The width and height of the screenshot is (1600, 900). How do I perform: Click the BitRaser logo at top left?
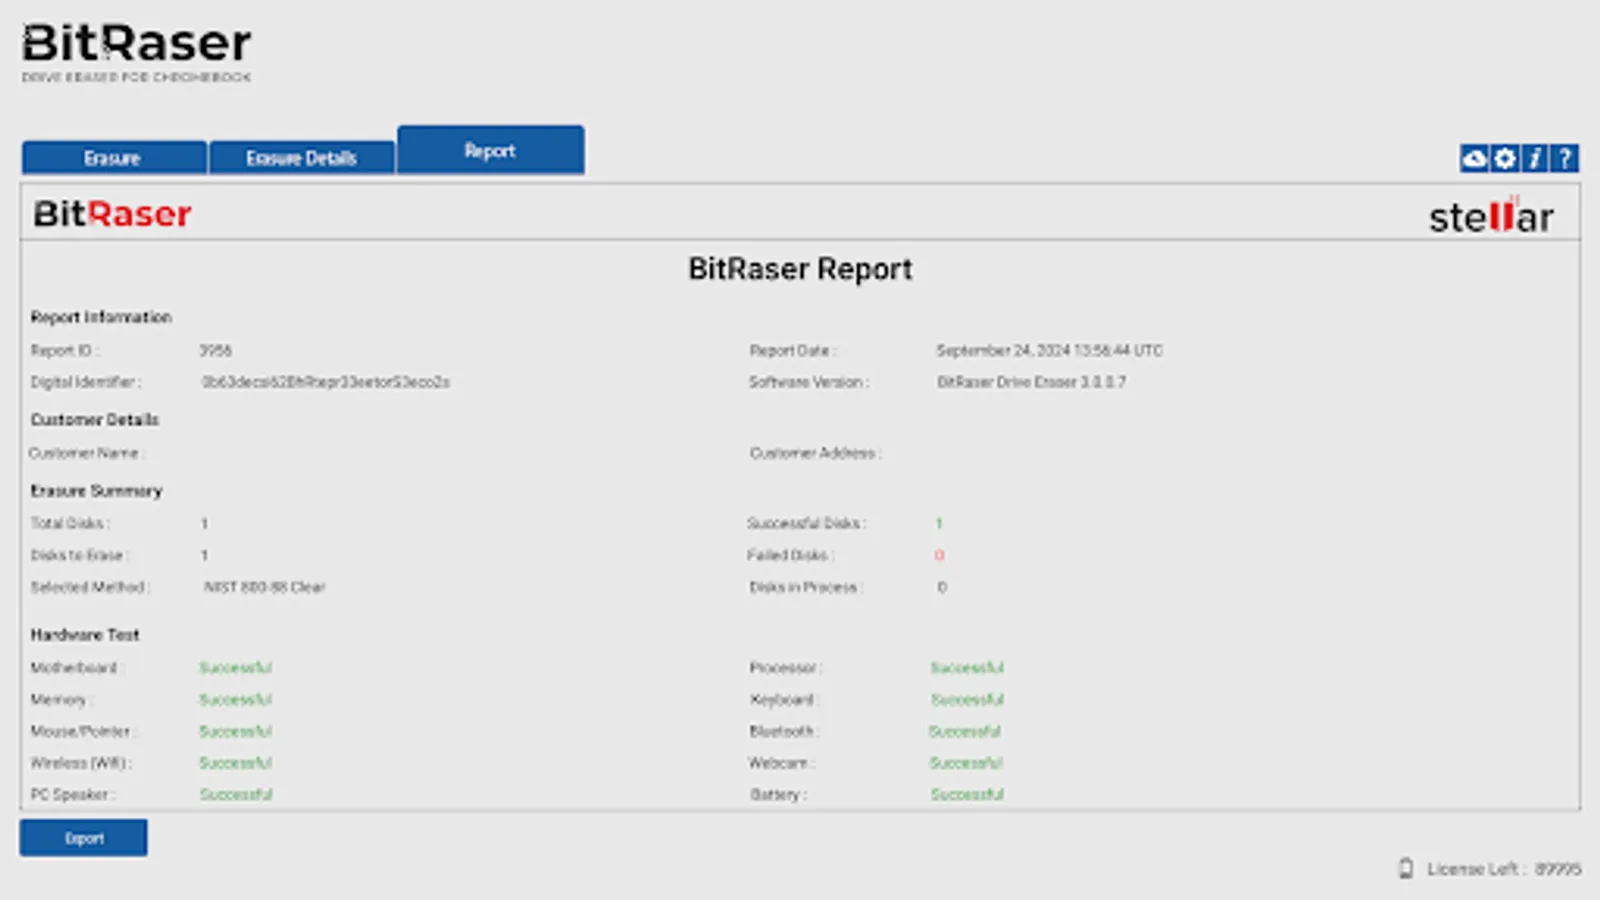tap(135, 43)
